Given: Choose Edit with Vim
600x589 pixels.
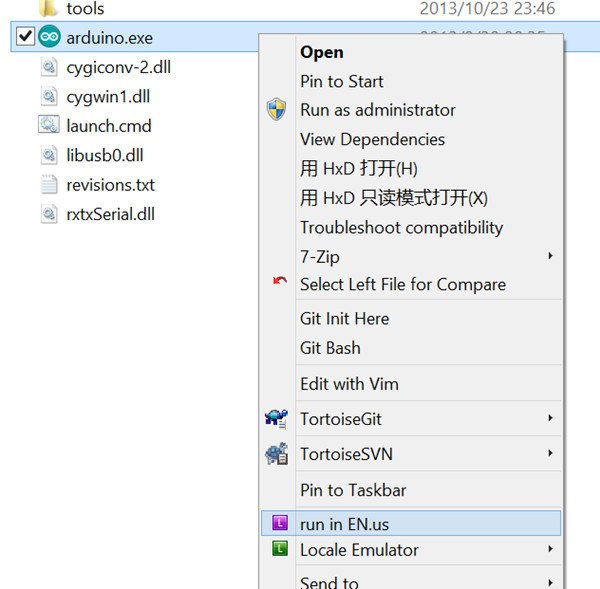Looking at the screenshot, I should (x=349, y=384).
